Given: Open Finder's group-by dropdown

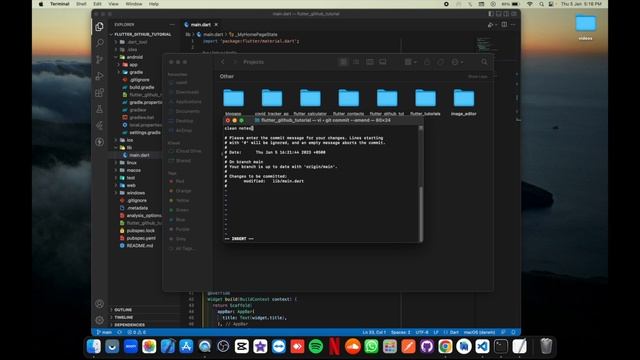Looking at the screenshot, I should pos(410,62).
